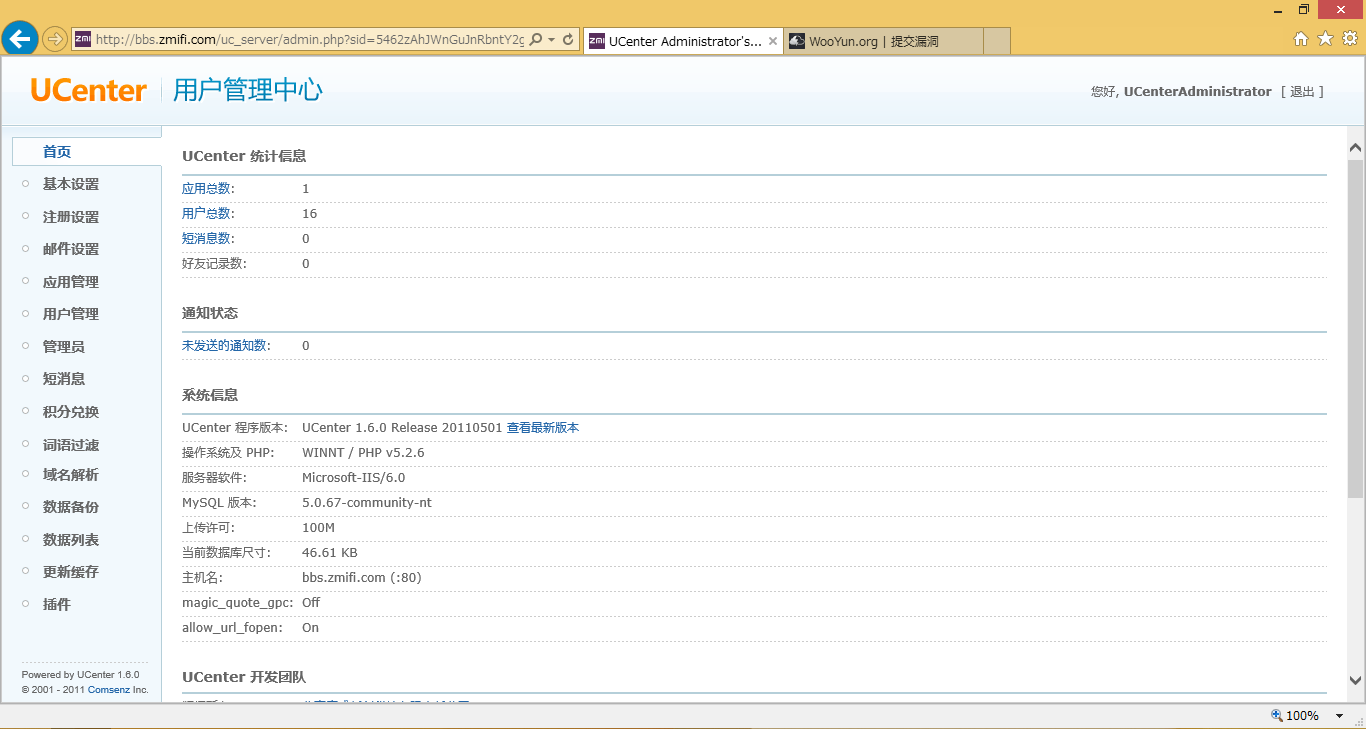Click the 通知状态 section heading
Screen dimensions: 1366x729
coord(210,313)
